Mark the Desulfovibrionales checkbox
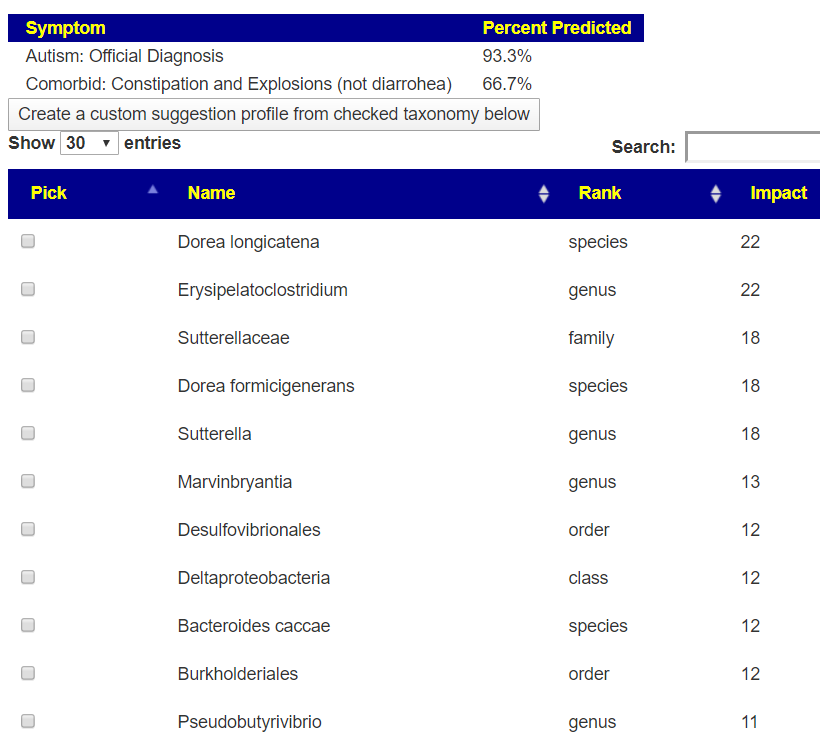This screenshot has height=749, width=820. 28,529
